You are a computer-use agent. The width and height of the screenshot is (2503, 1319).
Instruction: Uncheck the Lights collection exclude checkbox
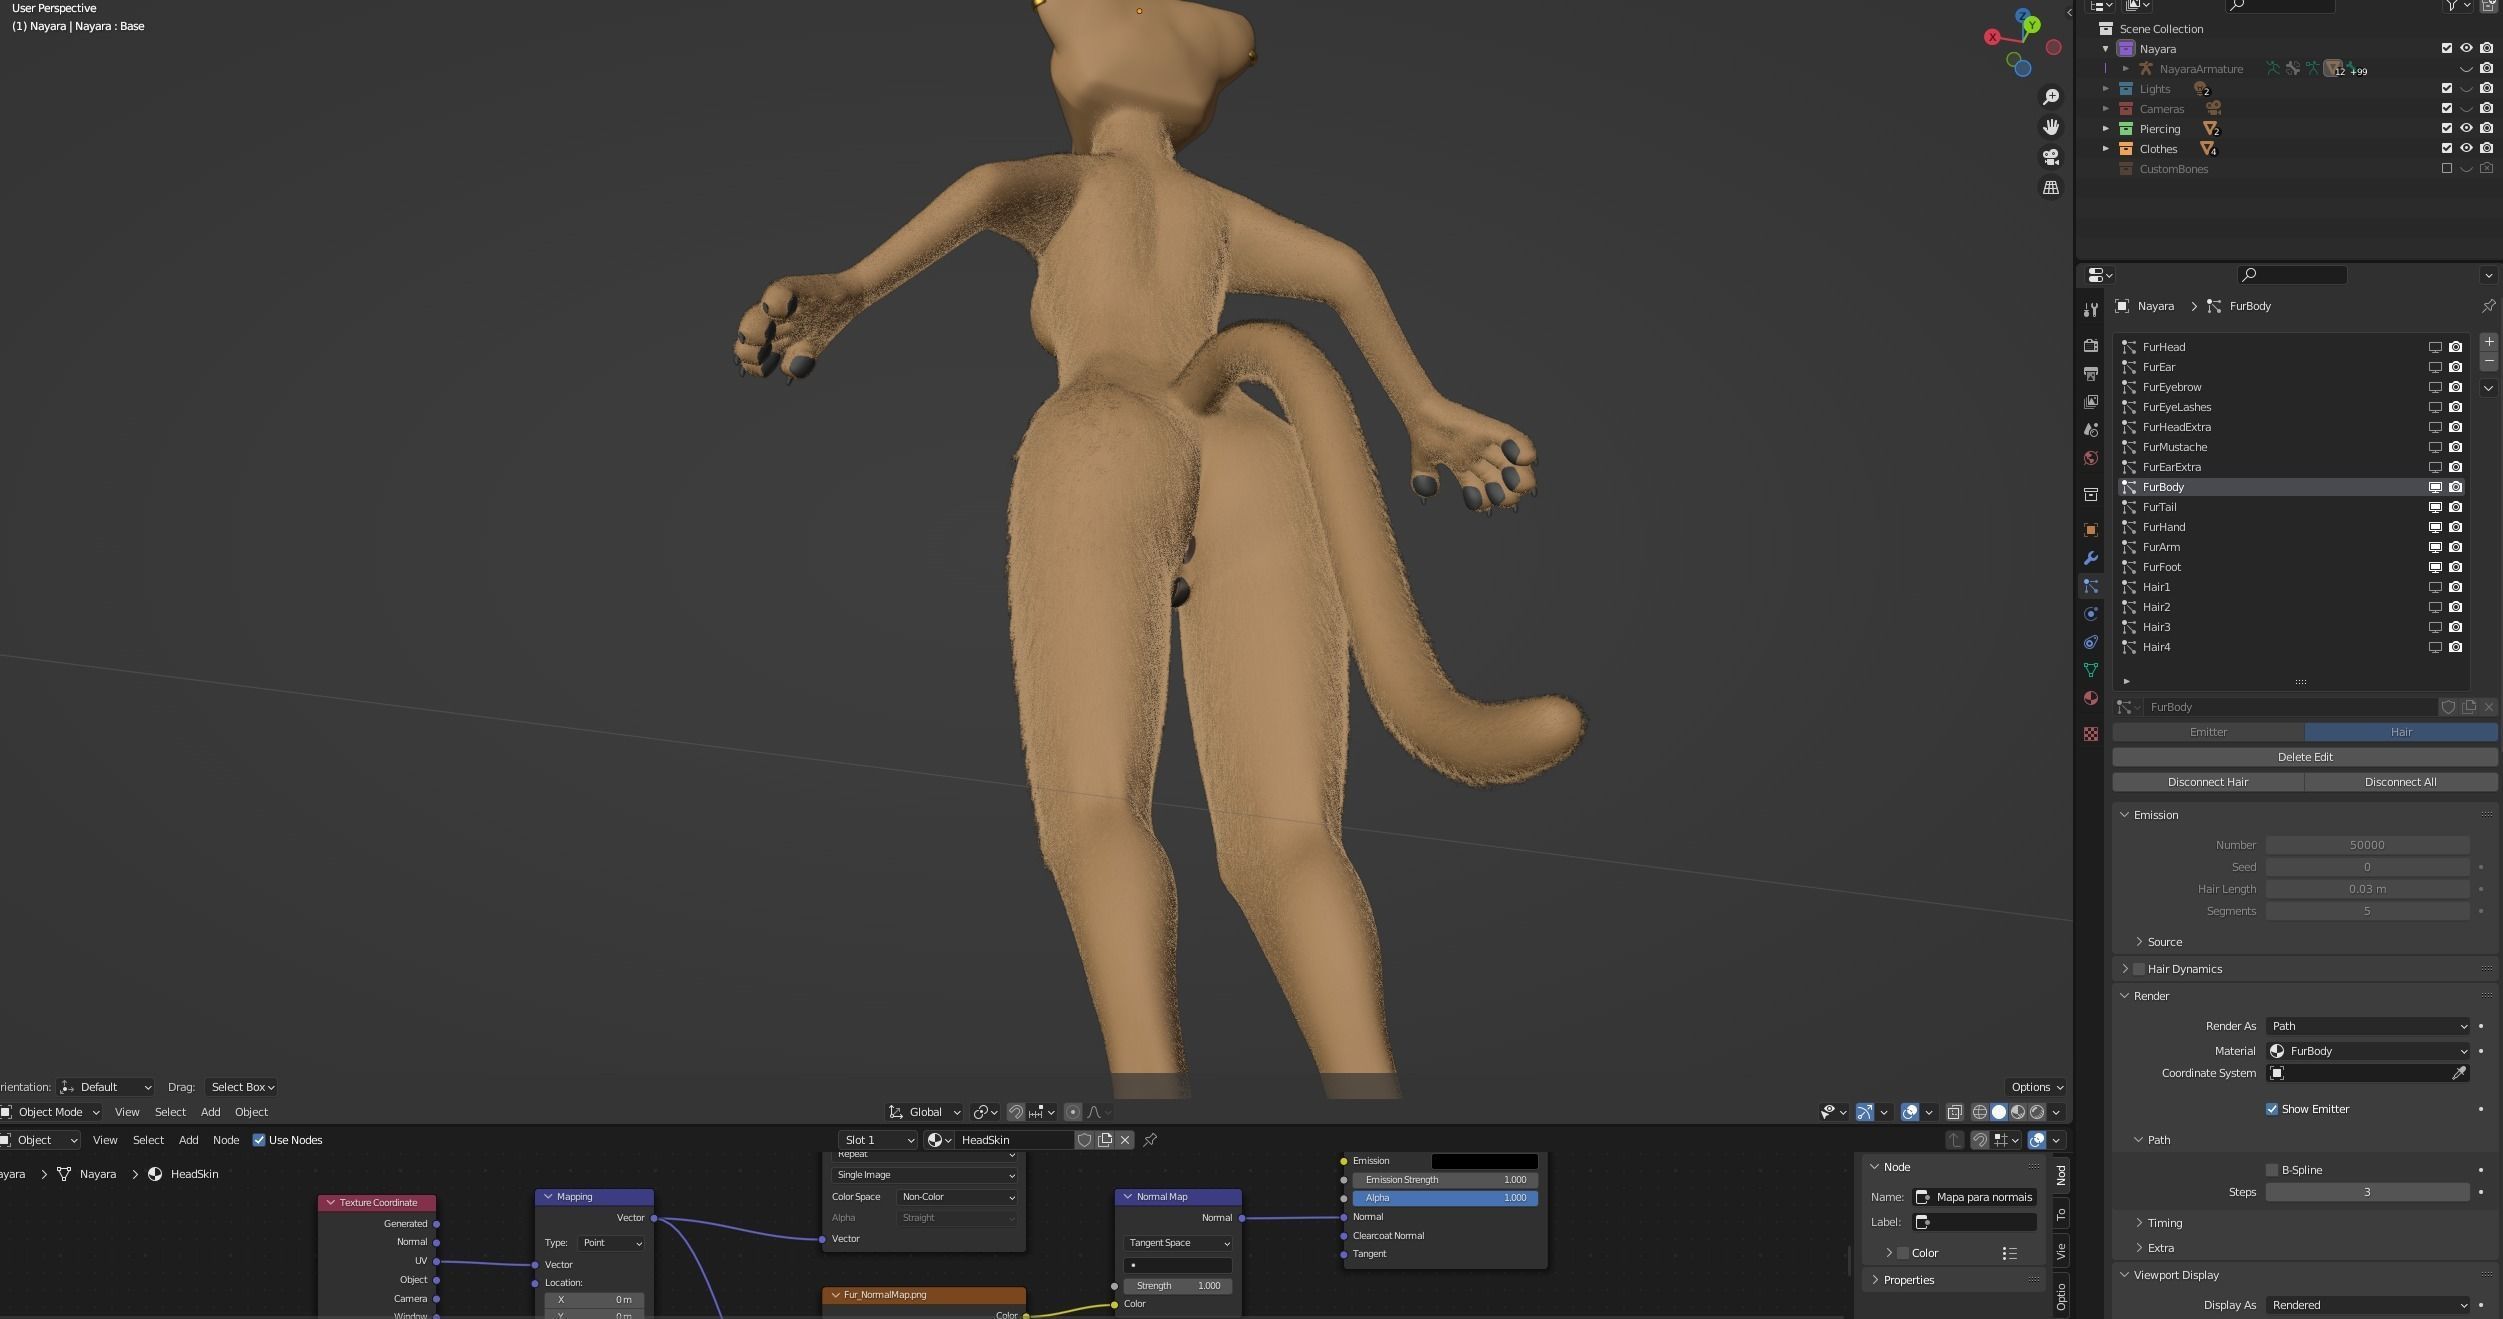2446,89
